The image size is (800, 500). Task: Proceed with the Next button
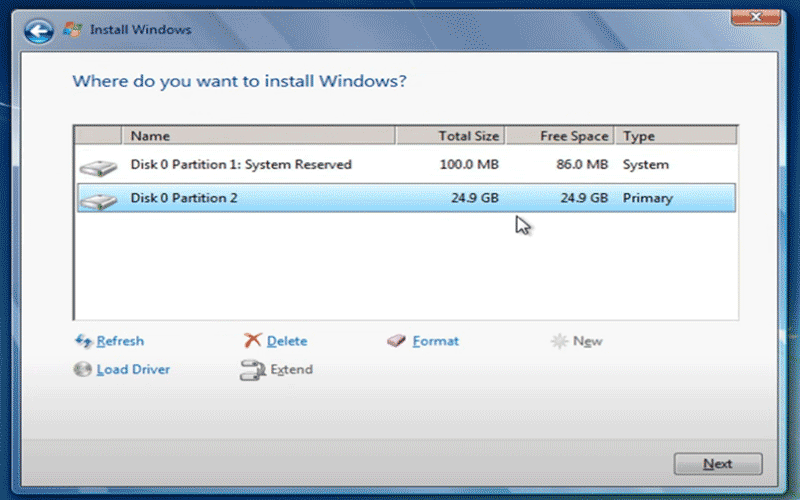(x=718, y=464)
